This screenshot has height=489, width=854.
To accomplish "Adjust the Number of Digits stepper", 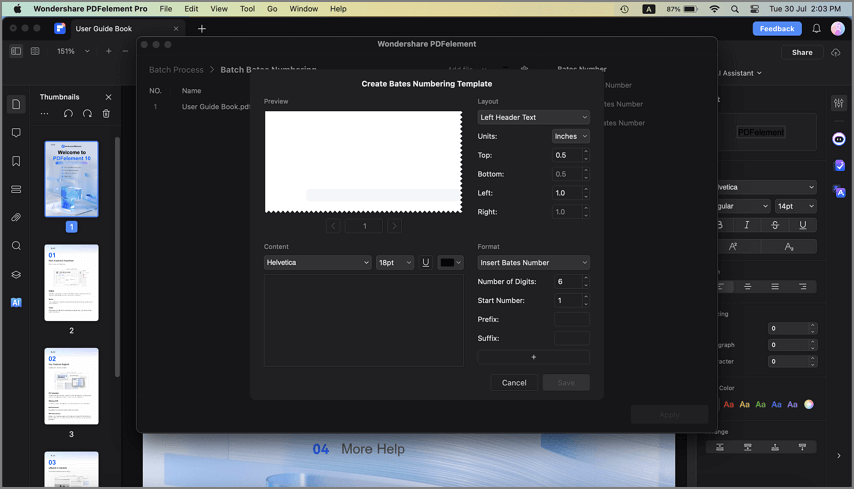I will point(586,282).
